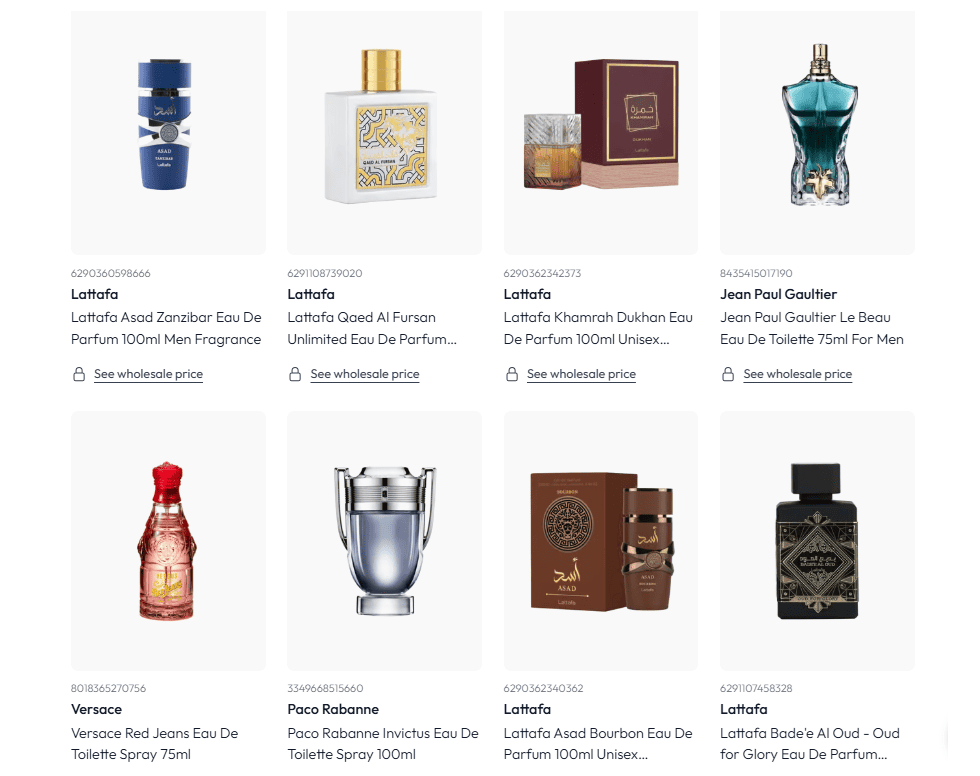Viewport: 980px width, 776px height.
Task: Open Versace Red Jeans Eau De Toilette title
Action: (x=154, y=744)
